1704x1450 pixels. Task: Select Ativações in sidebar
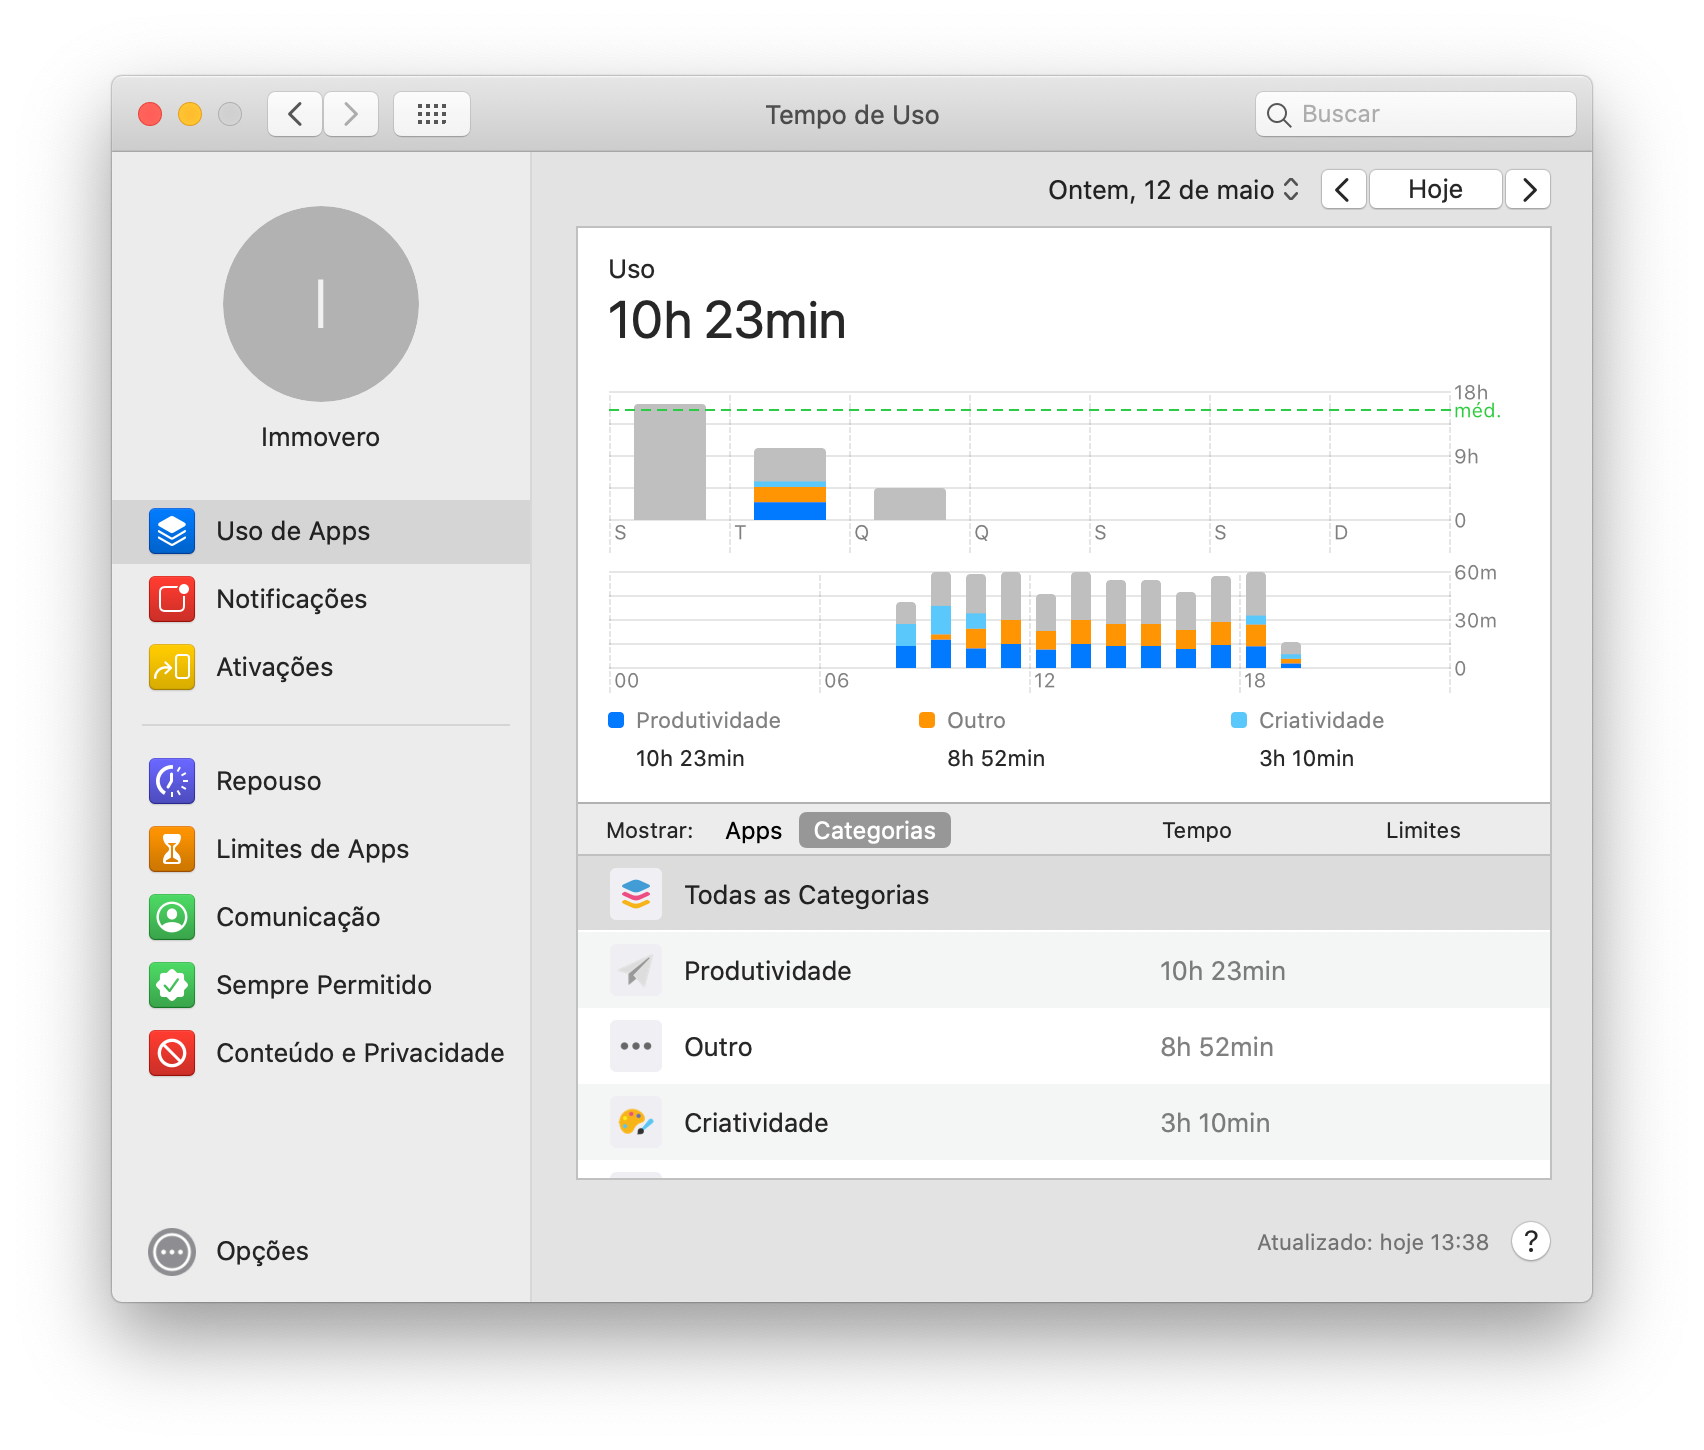point(321,667)
